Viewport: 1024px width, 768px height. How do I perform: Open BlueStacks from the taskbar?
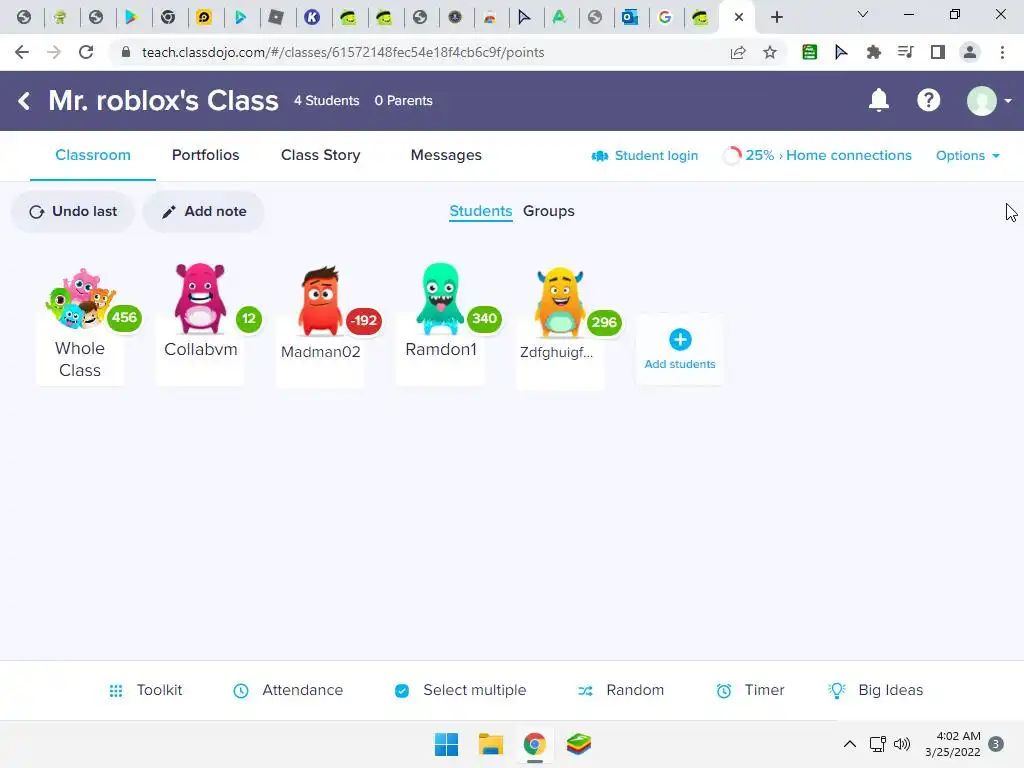(x=578, y=744)
